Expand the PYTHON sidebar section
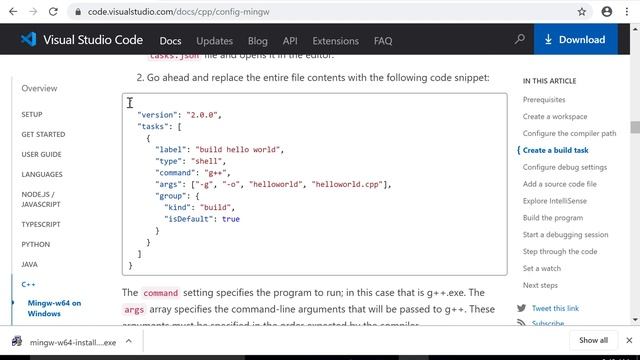The image size is (640, 360). [x=36, y=244]
